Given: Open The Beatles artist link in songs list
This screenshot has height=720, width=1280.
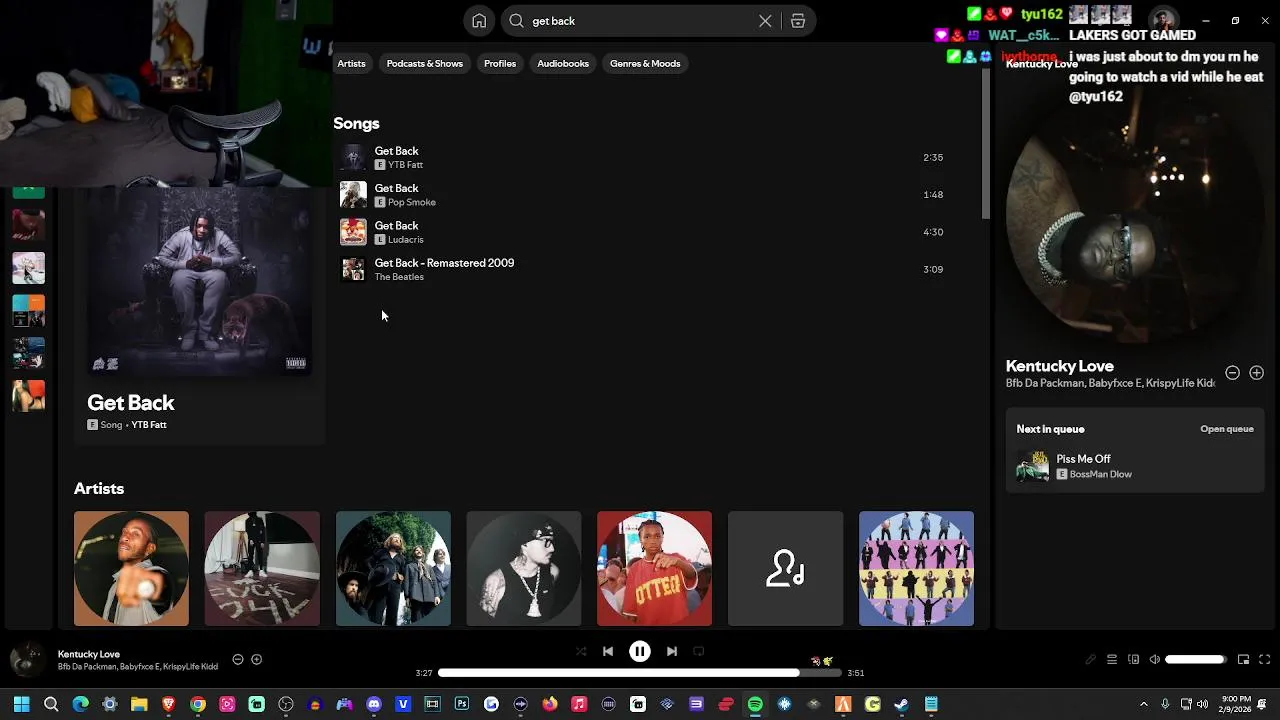Looking at the screenshot, I should pos(399,277).
